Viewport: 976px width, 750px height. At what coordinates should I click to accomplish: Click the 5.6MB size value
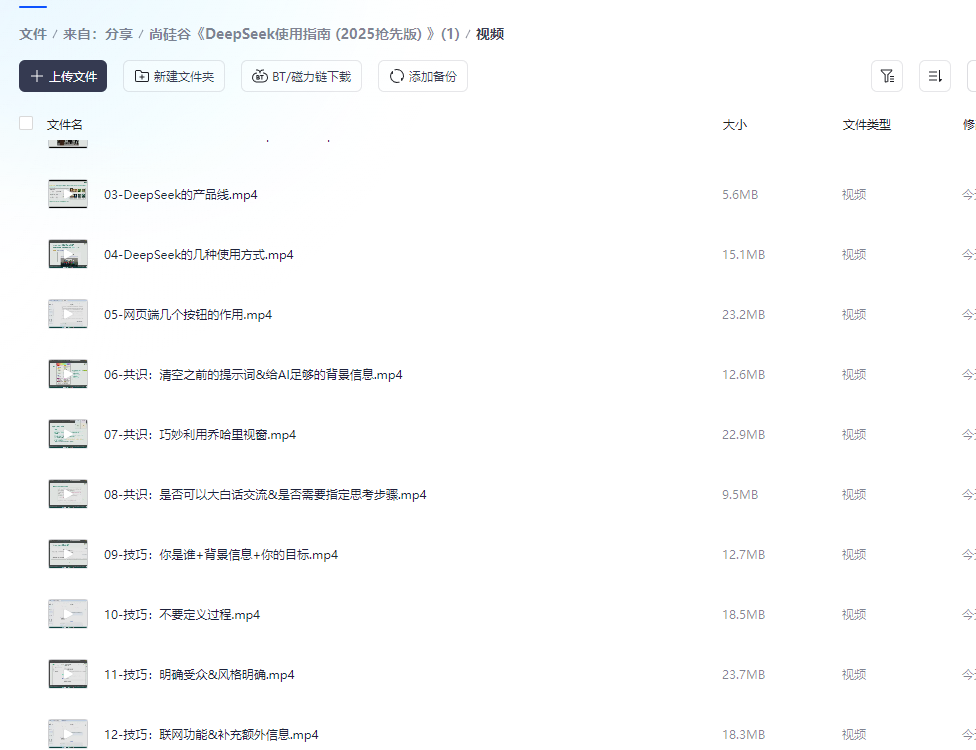740,195
